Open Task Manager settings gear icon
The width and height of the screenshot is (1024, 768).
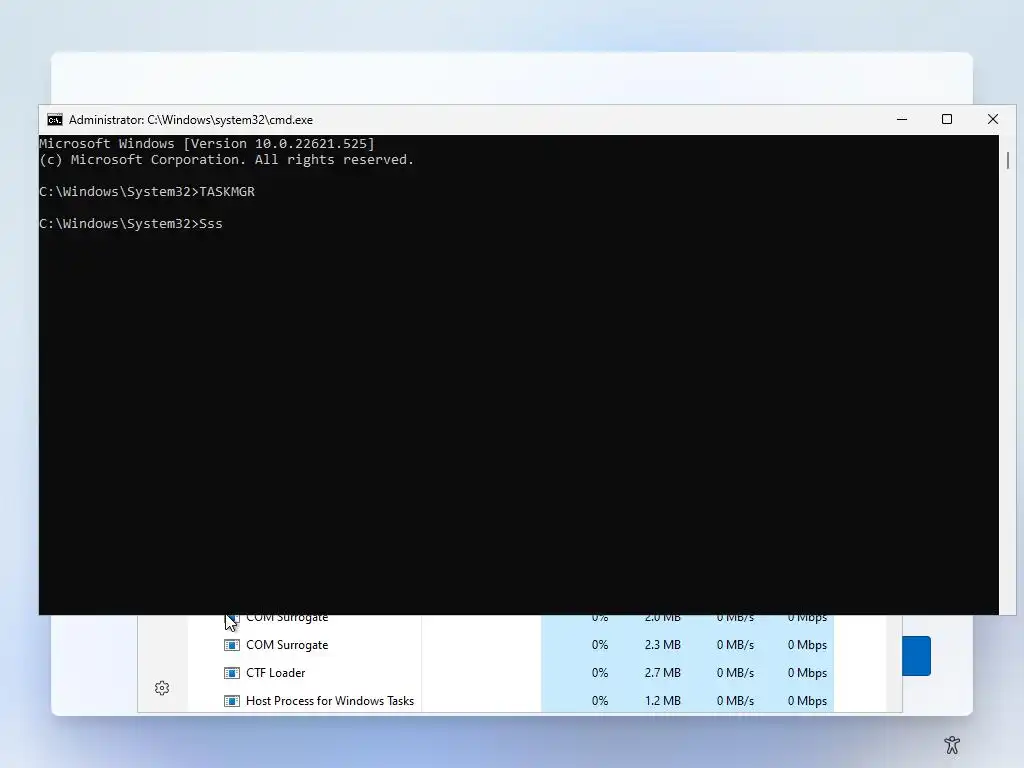[162, 688]
